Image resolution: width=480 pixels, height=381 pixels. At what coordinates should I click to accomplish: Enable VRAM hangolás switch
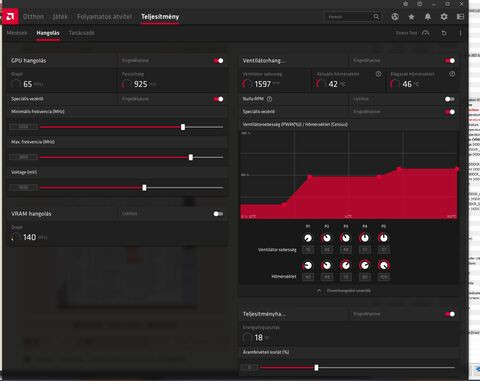(x=218, y=214)
